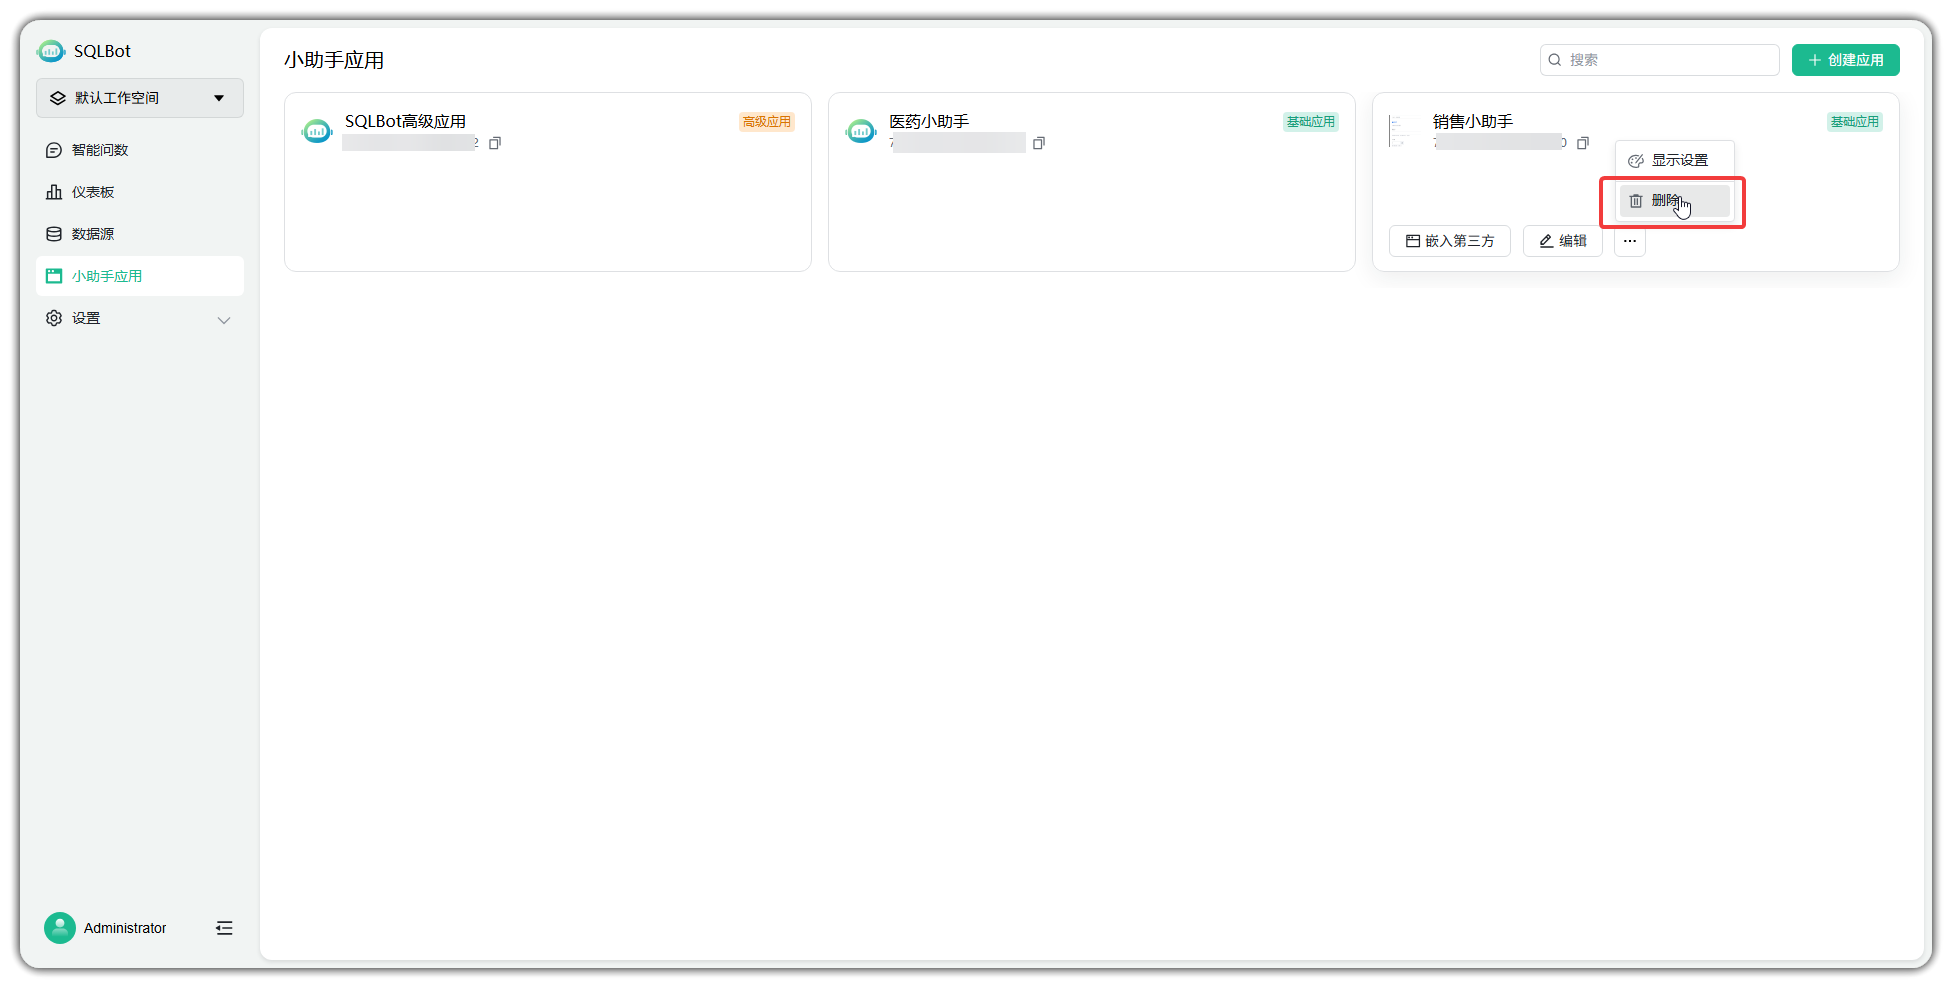The image size is (1952, 988).
Task: Go to 仪表板 dashboard page
Action: point(93,192)
